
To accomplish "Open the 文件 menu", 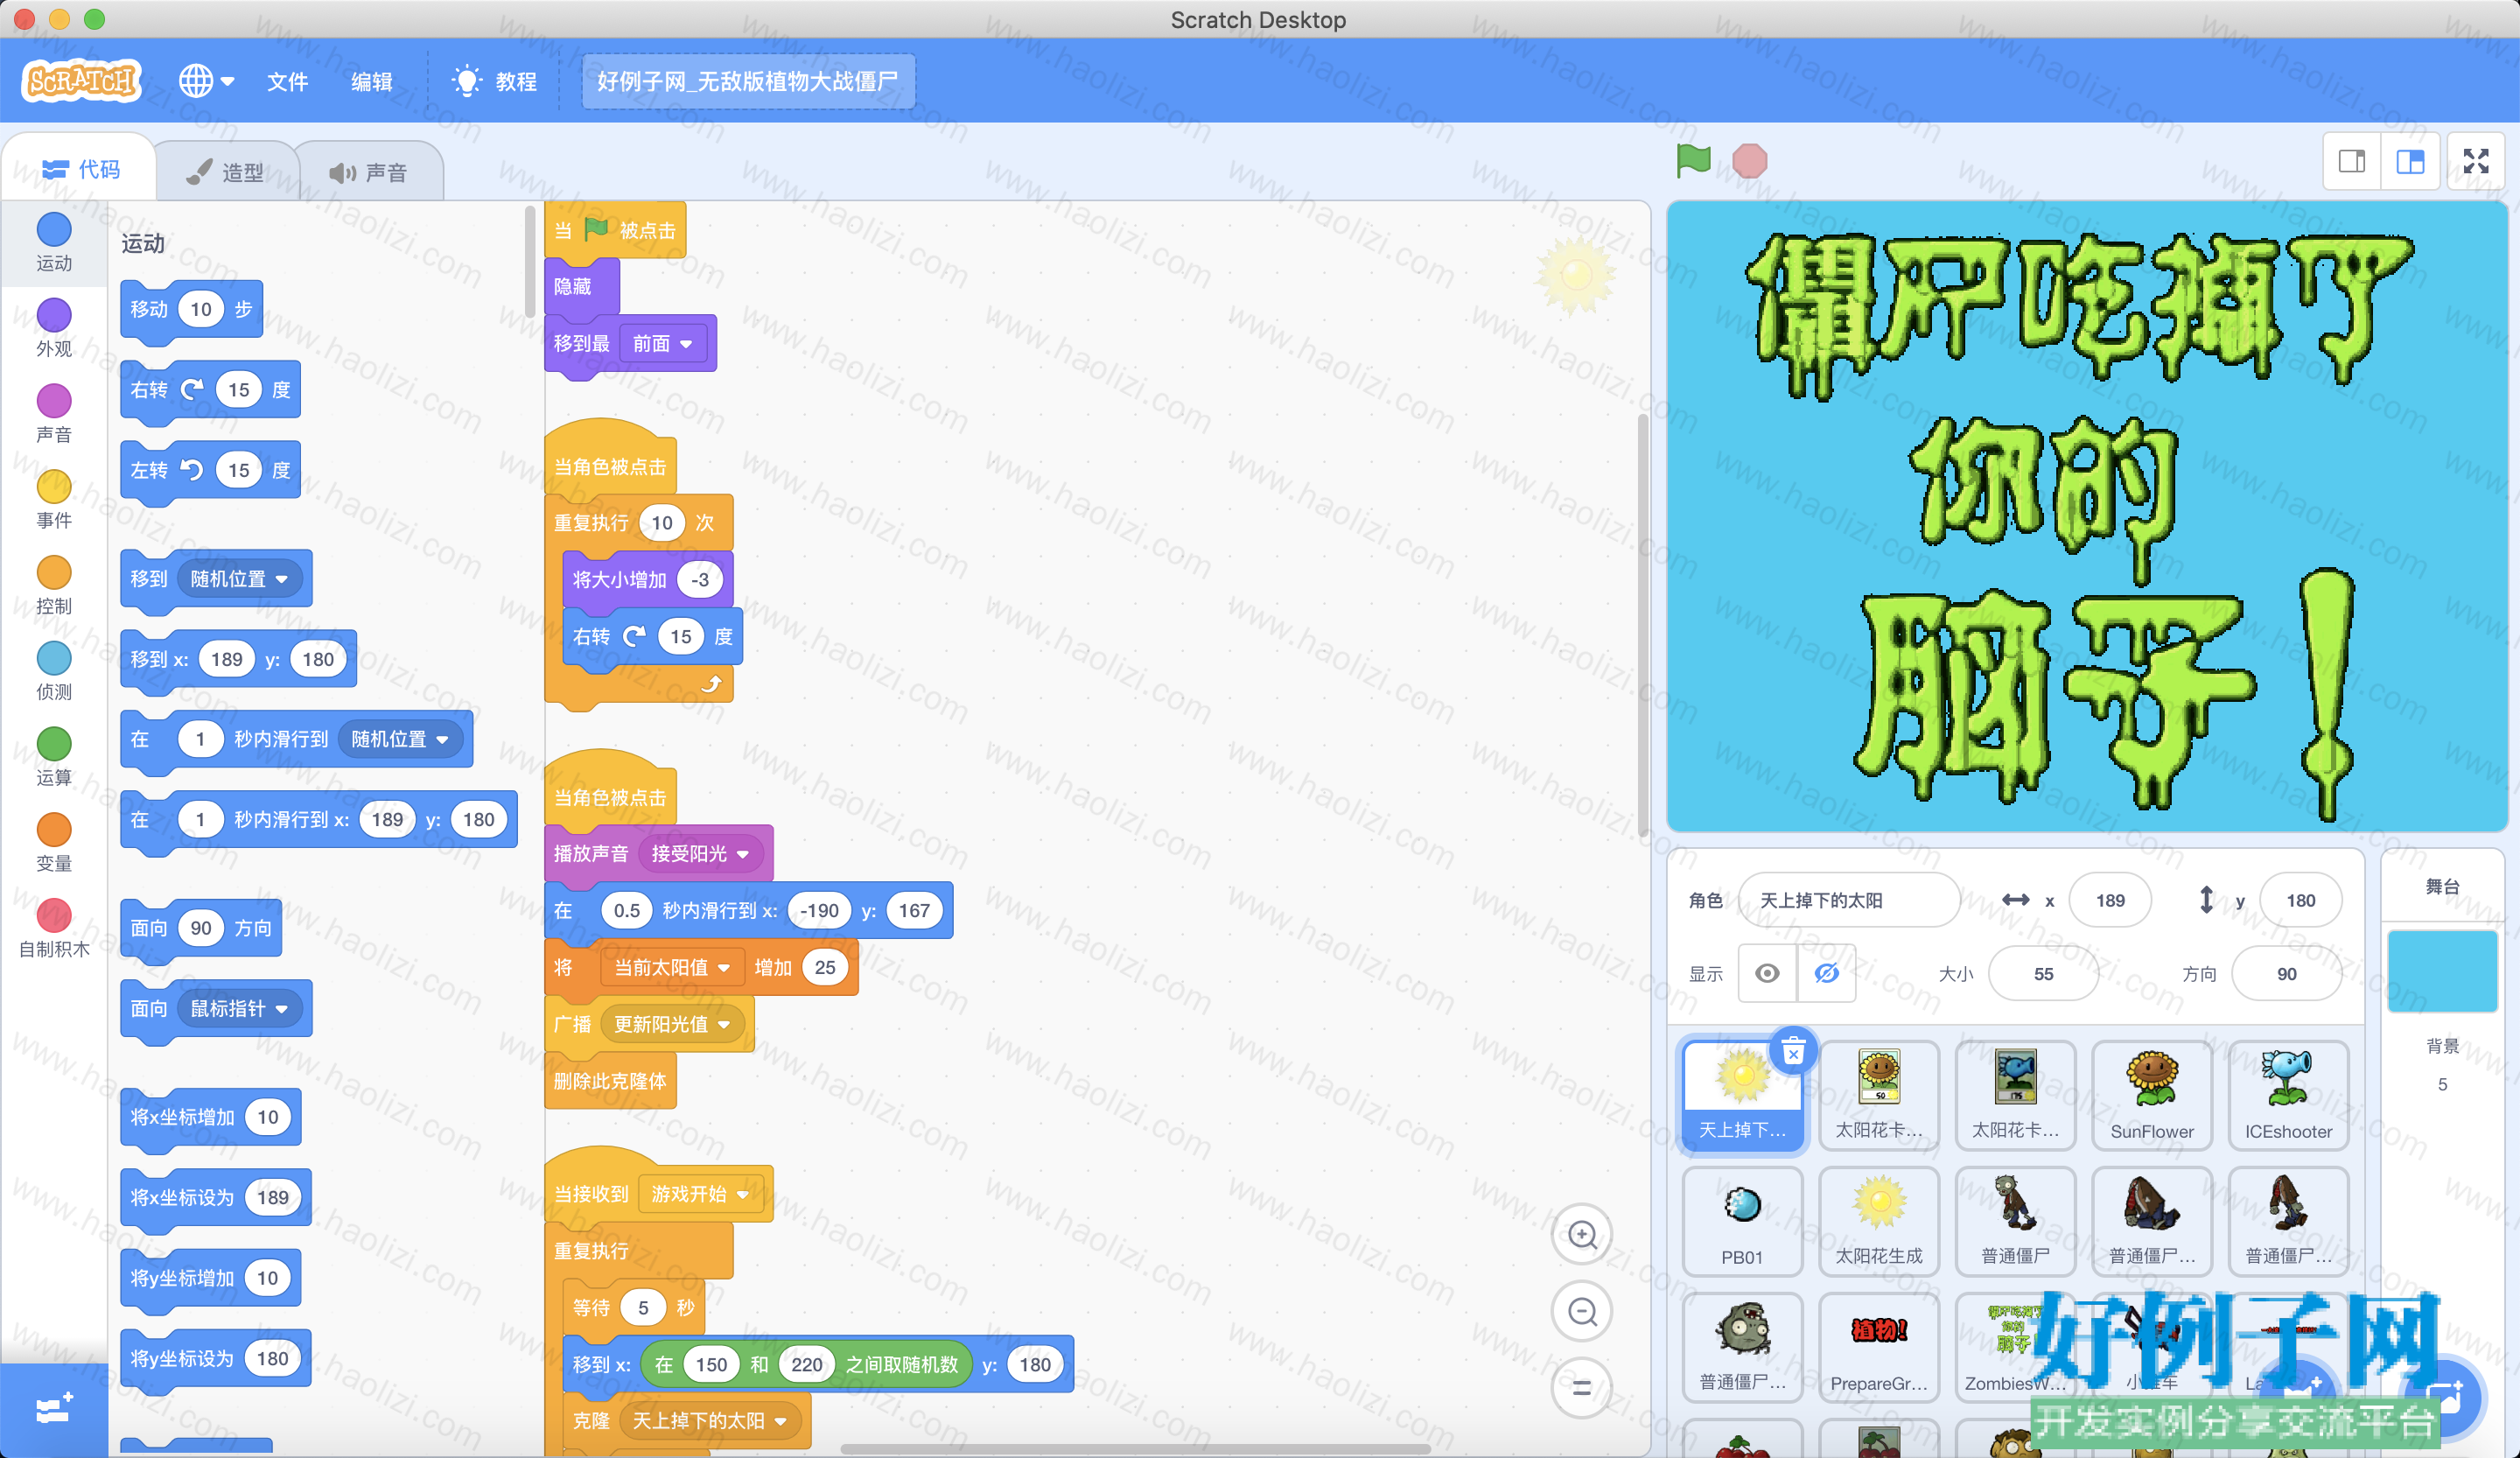I will (287, 82).
